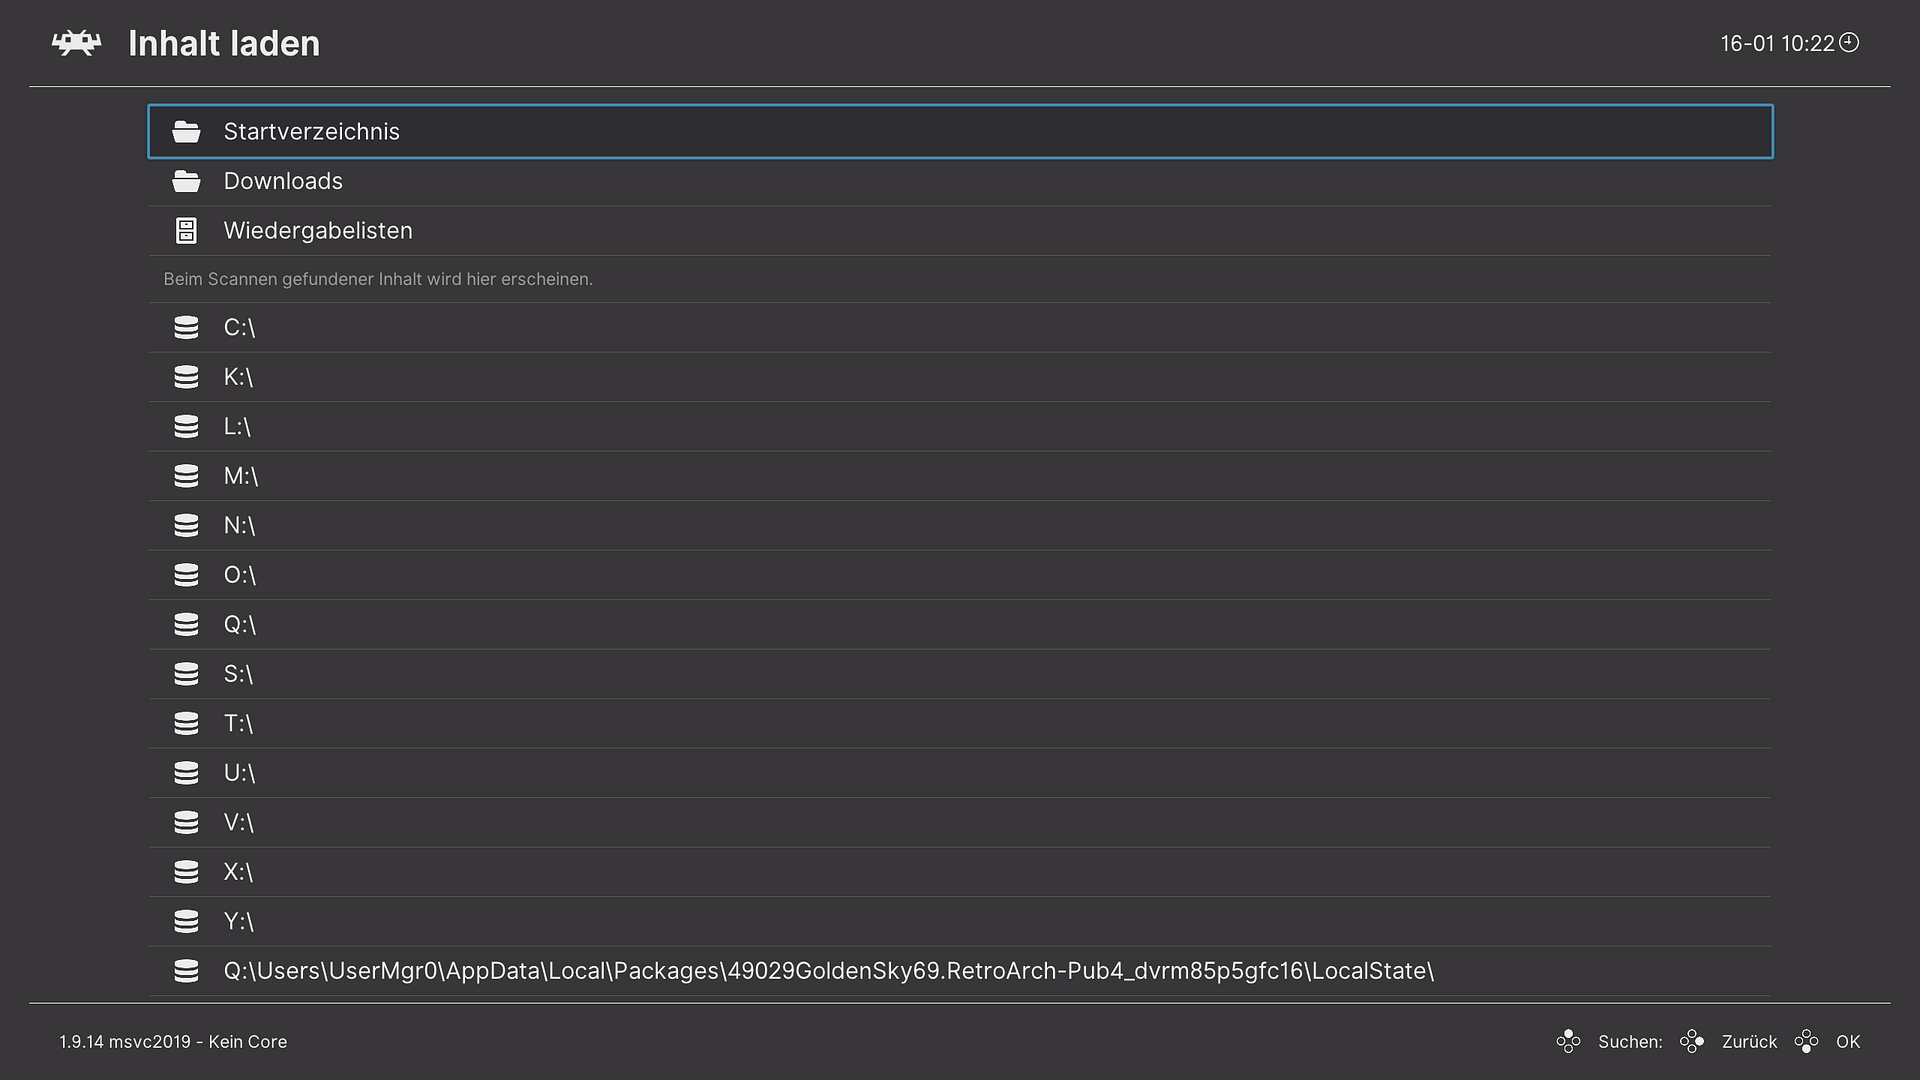The height and width of the screenshot is (1080, 1920).
Task: Open the Downloads directory entry
Action: point(283,181)
